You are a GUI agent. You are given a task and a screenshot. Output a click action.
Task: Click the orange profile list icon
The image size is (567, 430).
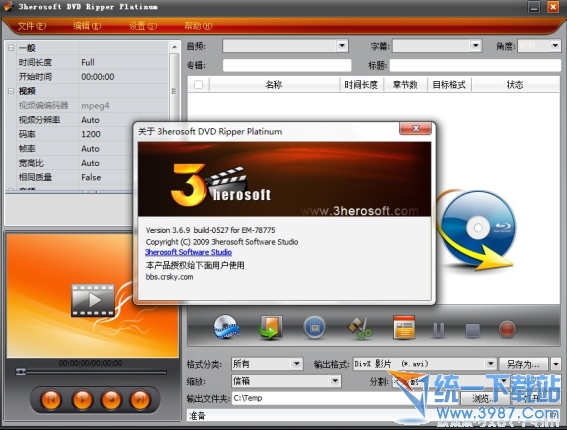[404, 327]
